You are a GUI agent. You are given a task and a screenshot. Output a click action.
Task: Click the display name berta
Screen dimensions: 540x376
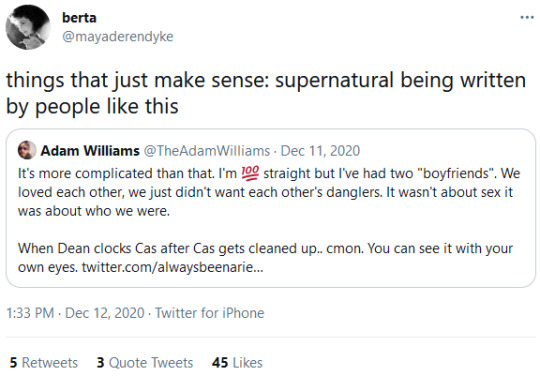(79, 18)
